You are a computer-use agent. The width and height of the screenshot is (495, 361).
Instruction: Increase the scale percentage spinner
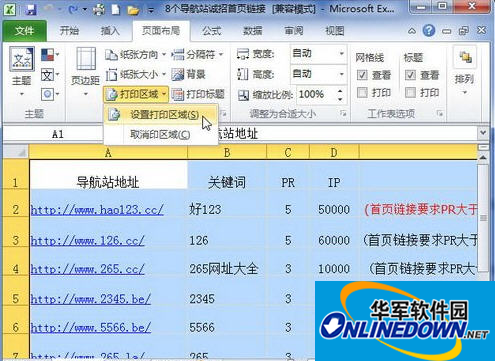(x=340, y=91)
